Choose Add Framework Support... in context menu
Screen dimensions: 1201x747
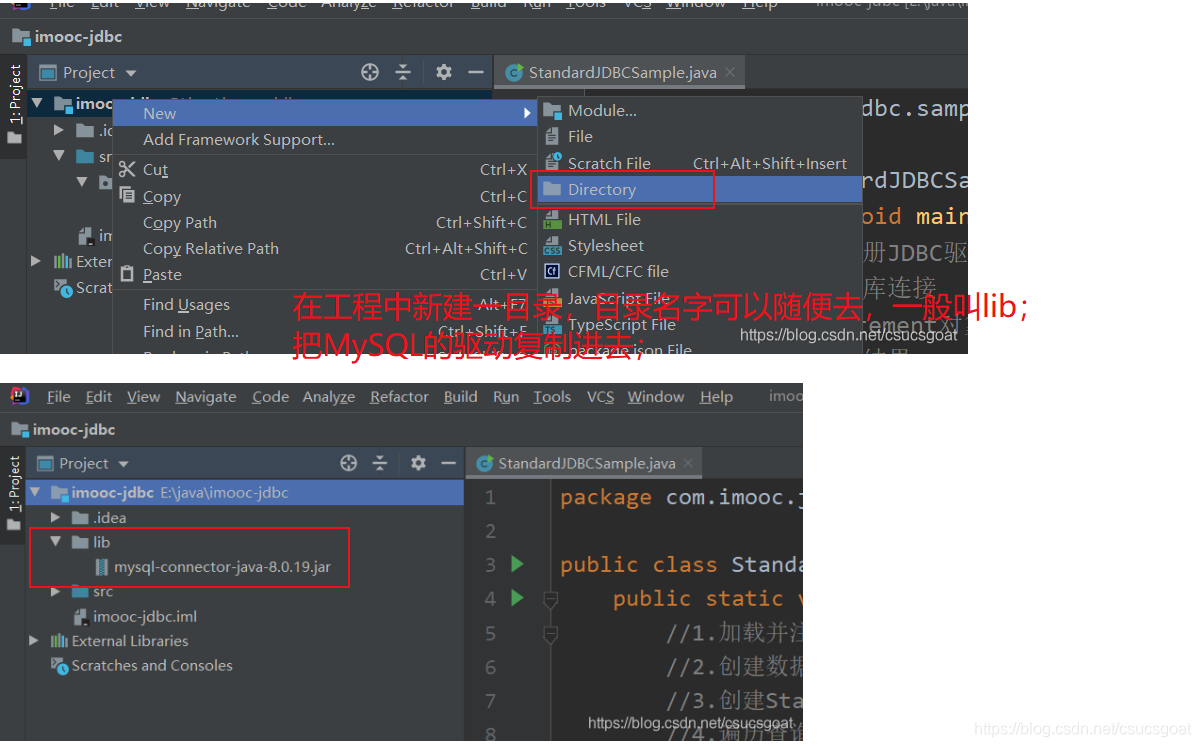(239, 140)
